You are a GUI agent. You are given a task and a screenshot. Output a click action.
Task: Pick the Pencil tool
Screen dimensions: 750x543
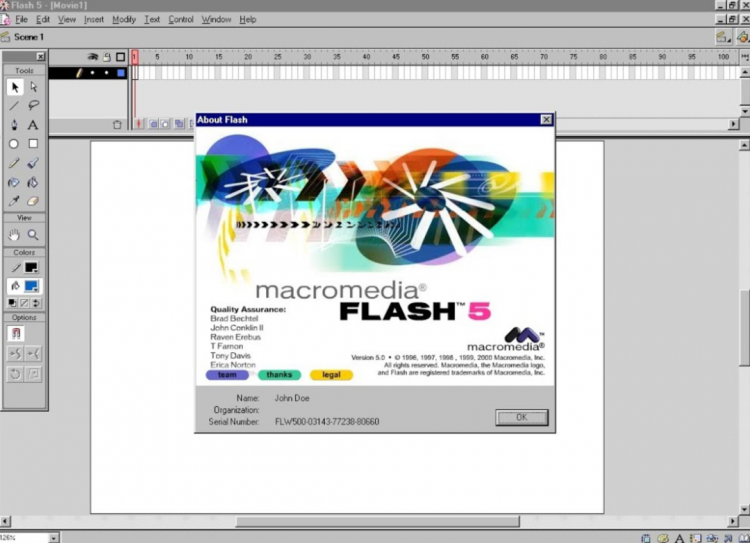(14, 163)
